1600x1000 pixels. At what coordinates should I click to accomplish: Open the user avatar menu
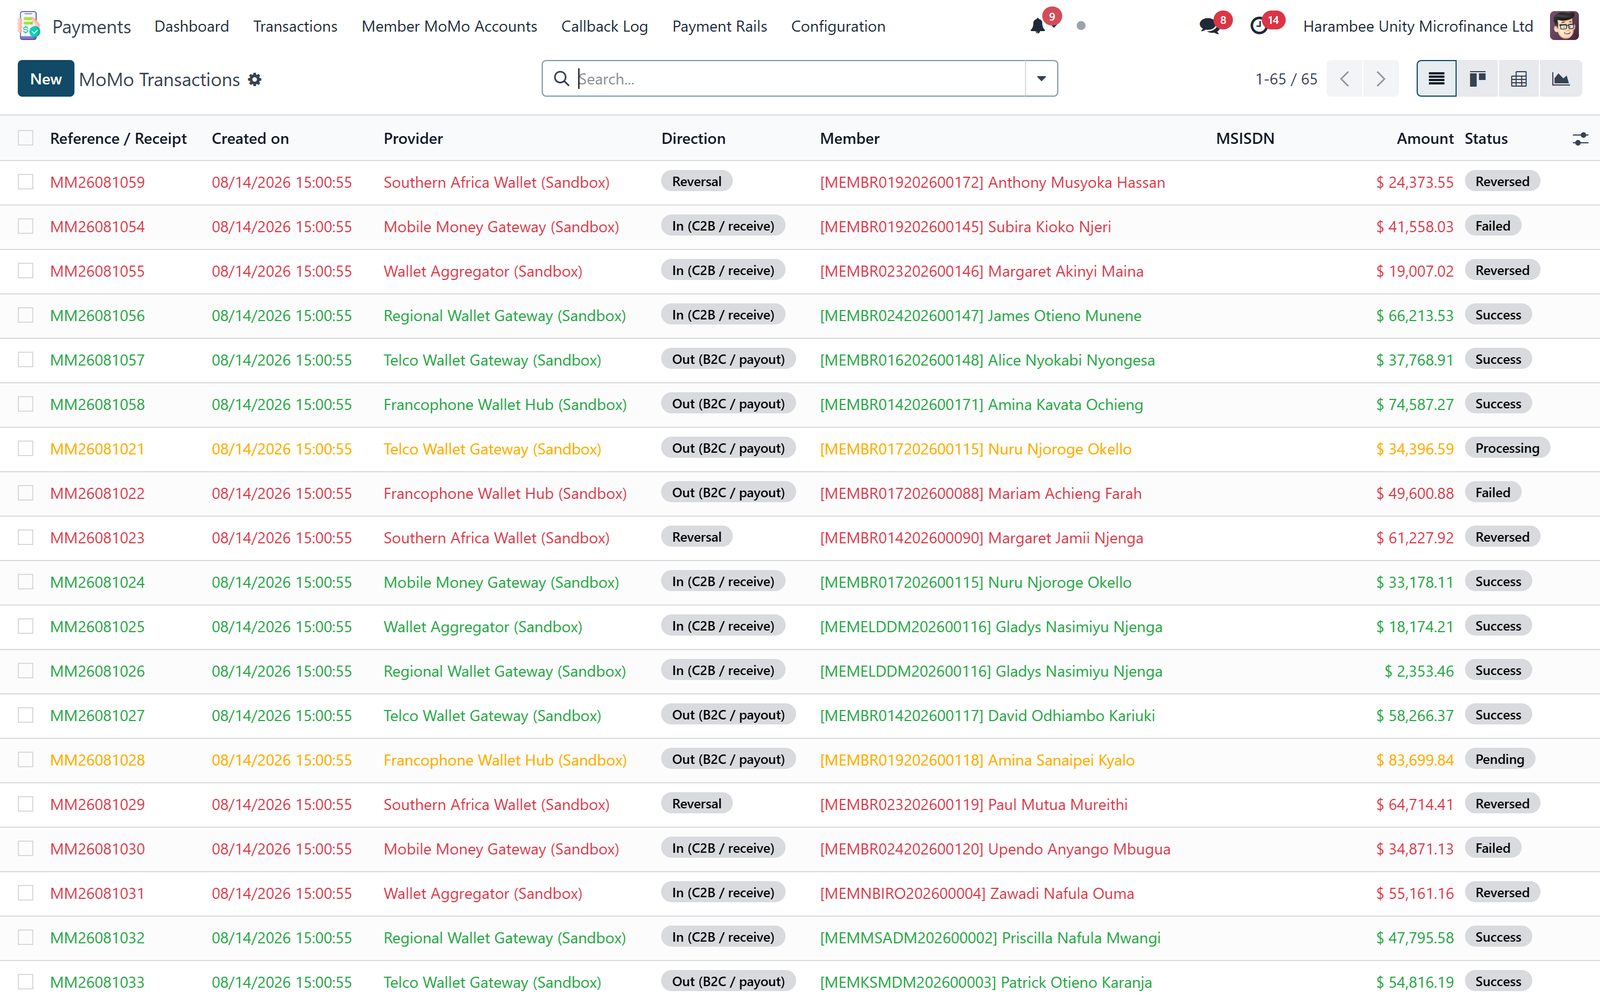click(x=1564, y=26)
